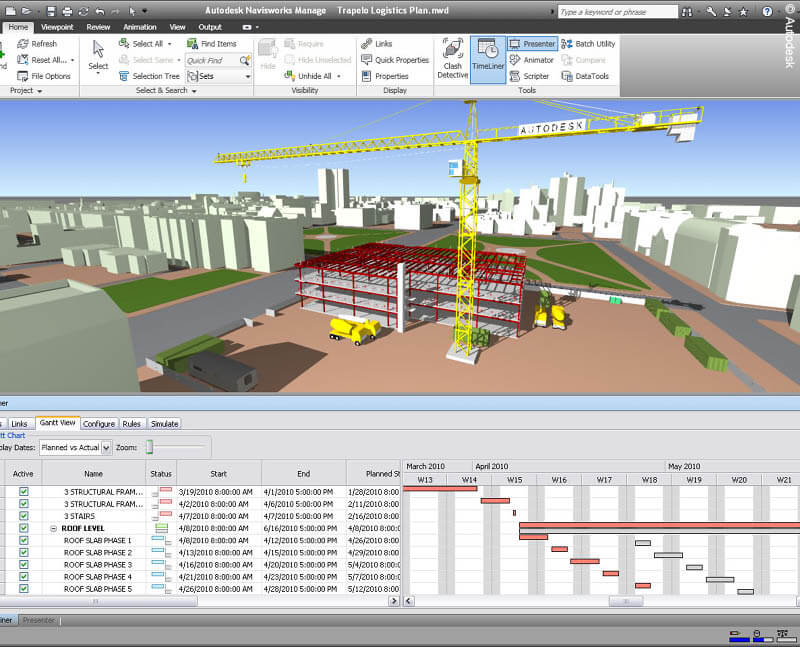This screenshot has width=800, height=647.
Task: Click the End column header
Action: [304, 474]
